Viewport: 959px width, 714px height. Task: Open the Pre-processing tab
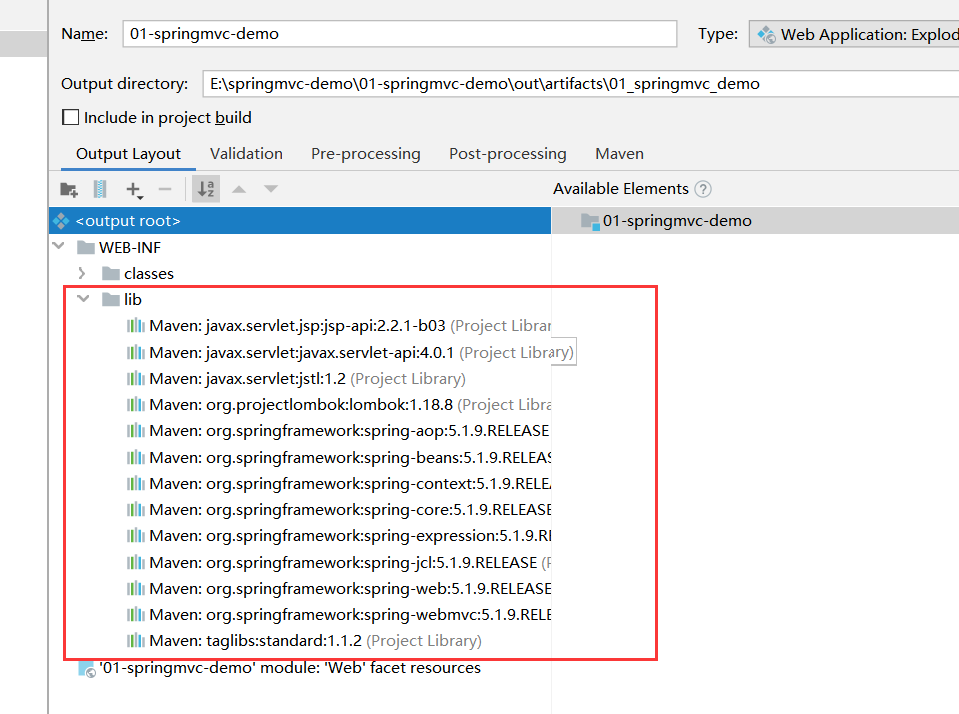click(366, 154)
